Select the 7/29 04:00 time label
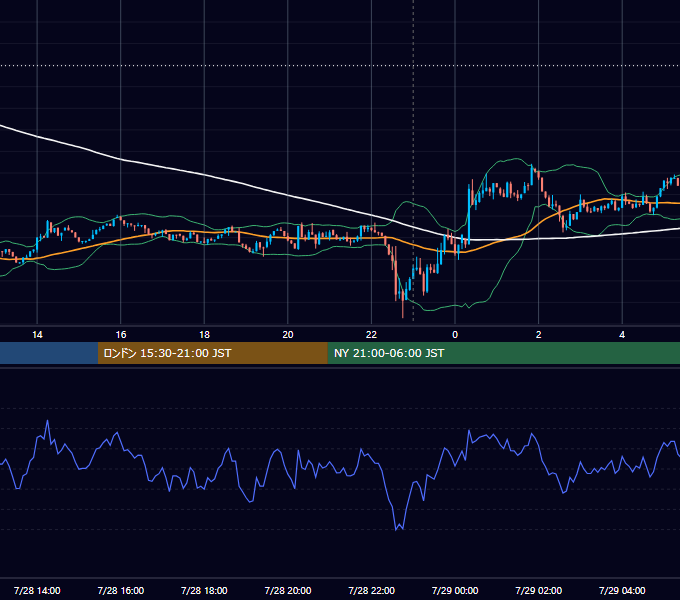 (622, 590)
